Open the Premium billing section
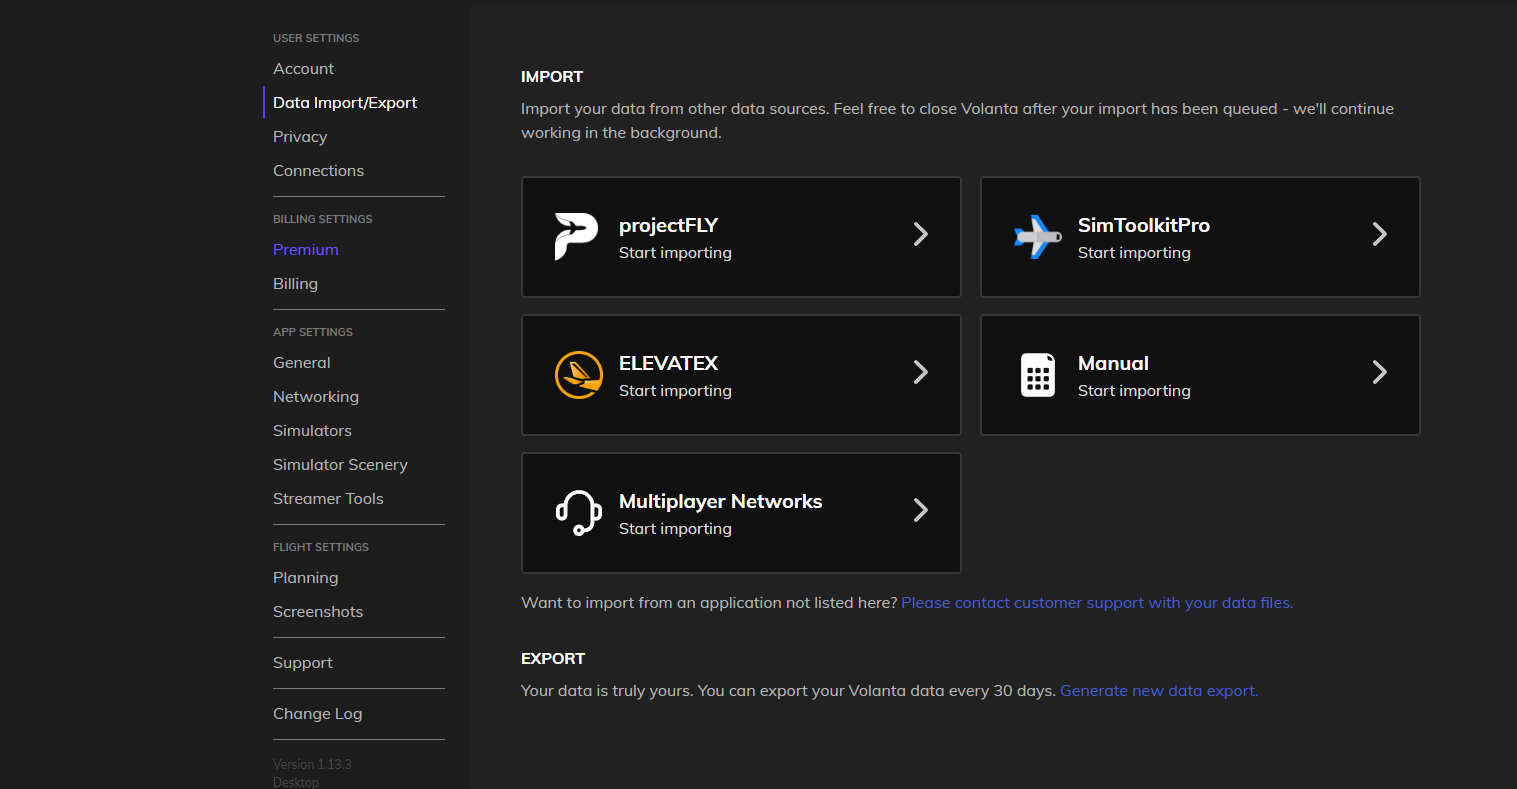The image size is (1517, 789). (306, 250)
